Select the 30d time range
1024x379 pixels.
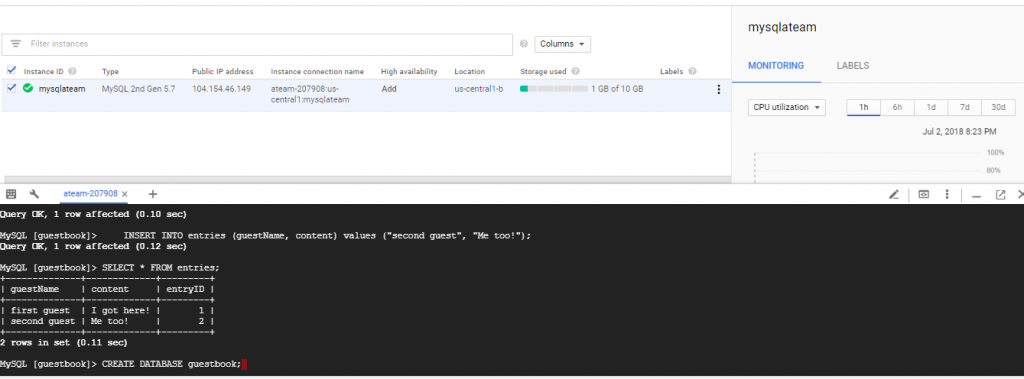(x=999, y=107)
